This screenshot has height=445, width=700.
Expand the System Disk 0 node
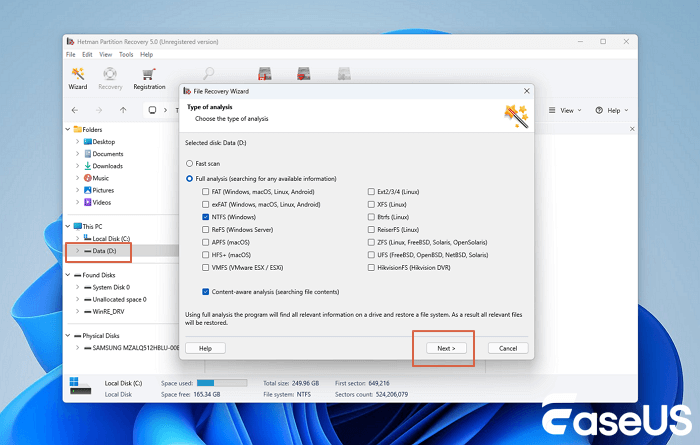click(78, 287)
